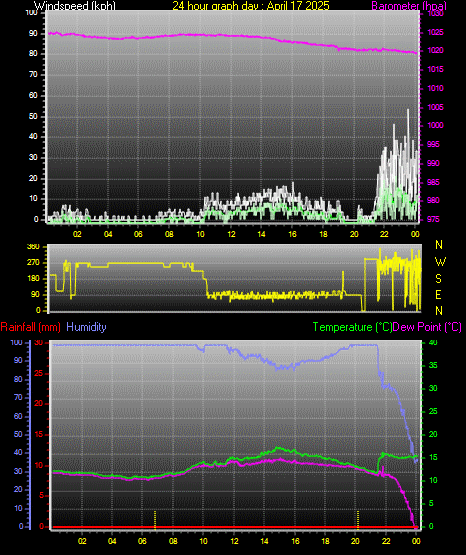Screen dimensions: 466x555
Task: Click the 100 windspeed scale value
Action: (x=31, y=12)
